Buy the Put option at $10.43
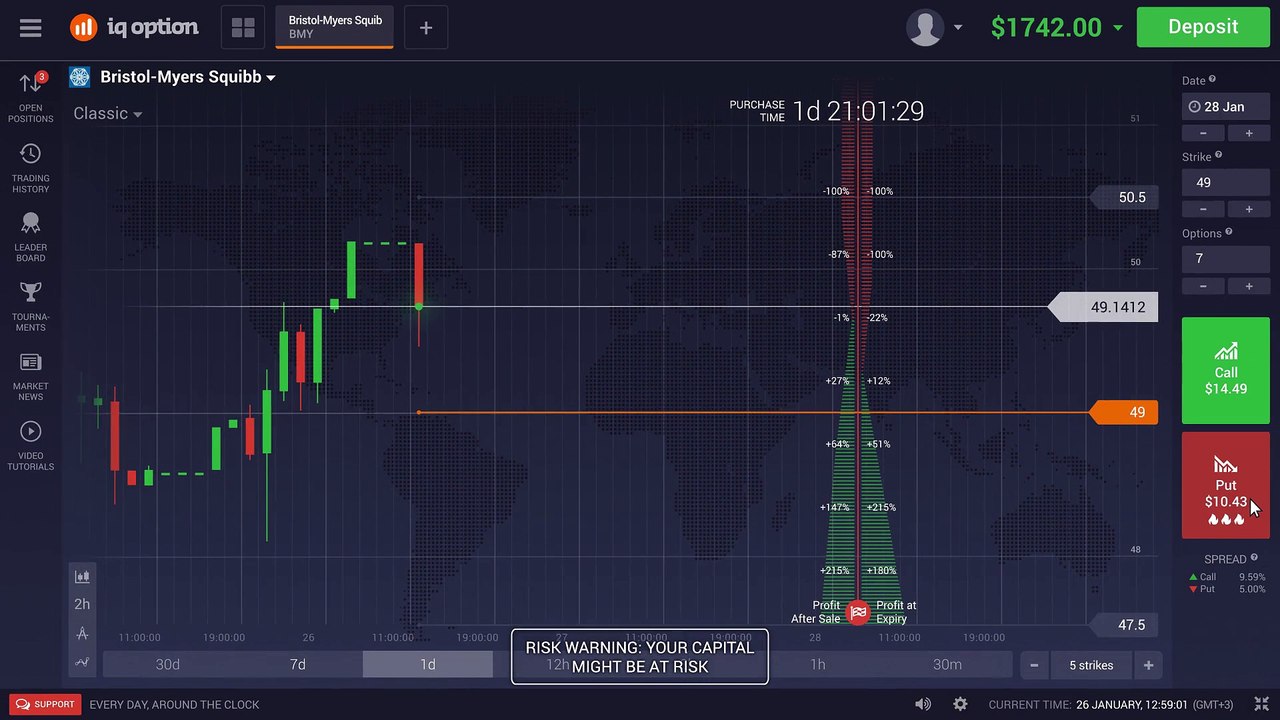1280x720 pixels. pyautogui.click(x=1225, y=485)
